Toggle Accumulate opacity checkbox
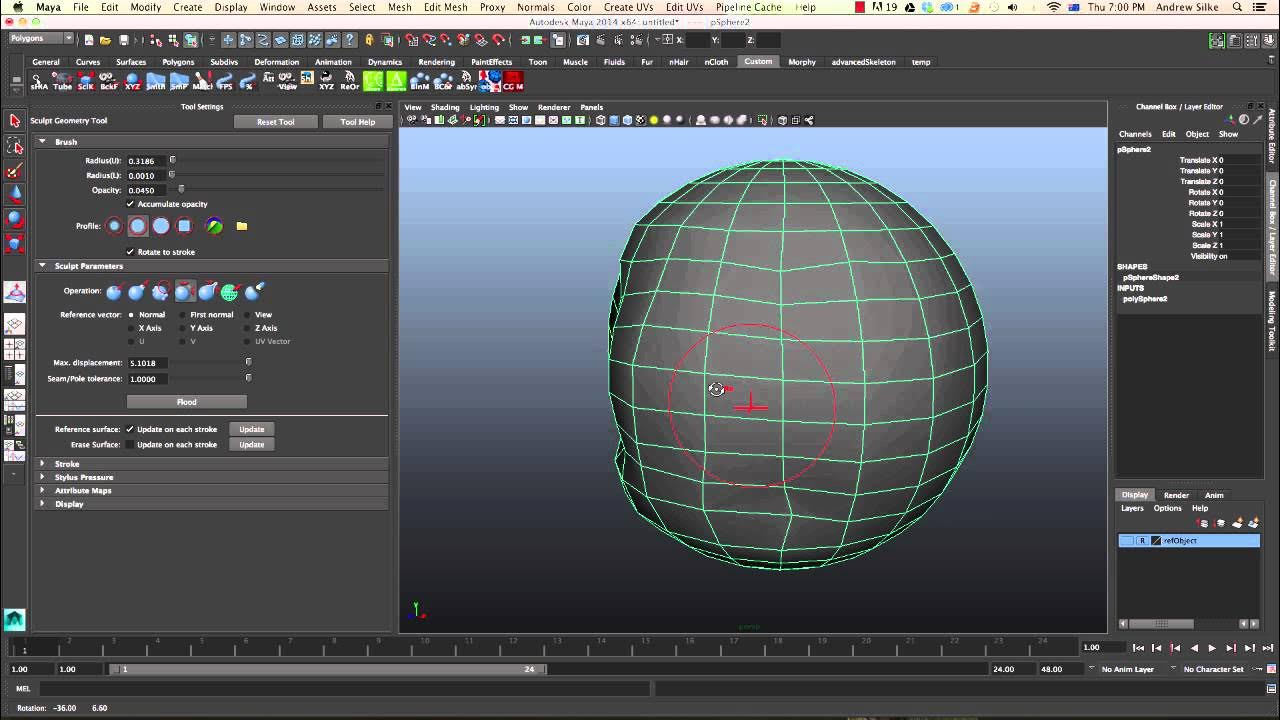This screenshot has height=720, width=1280. click(130, 204)
